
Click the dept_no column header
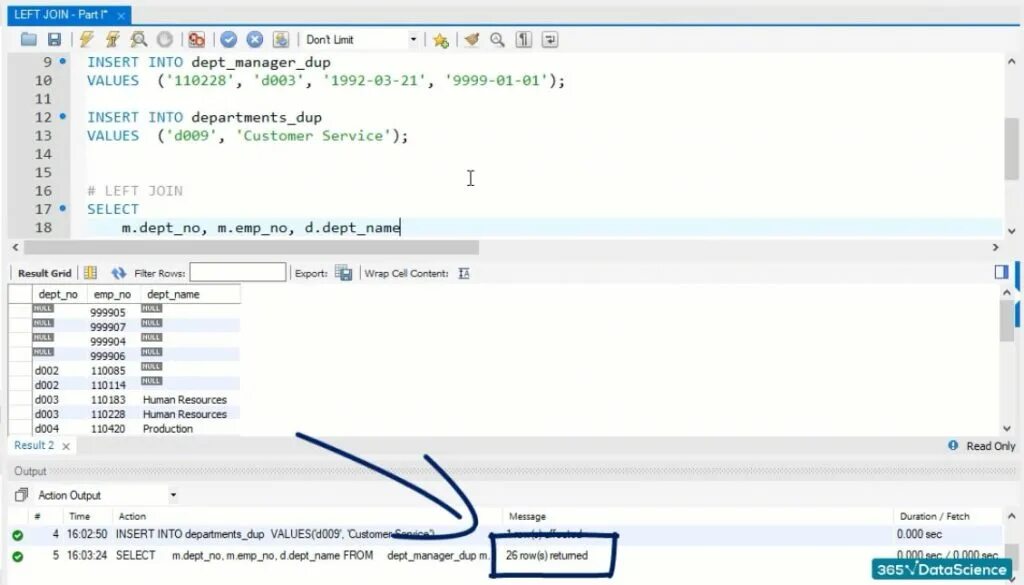[x=59, y=294]
